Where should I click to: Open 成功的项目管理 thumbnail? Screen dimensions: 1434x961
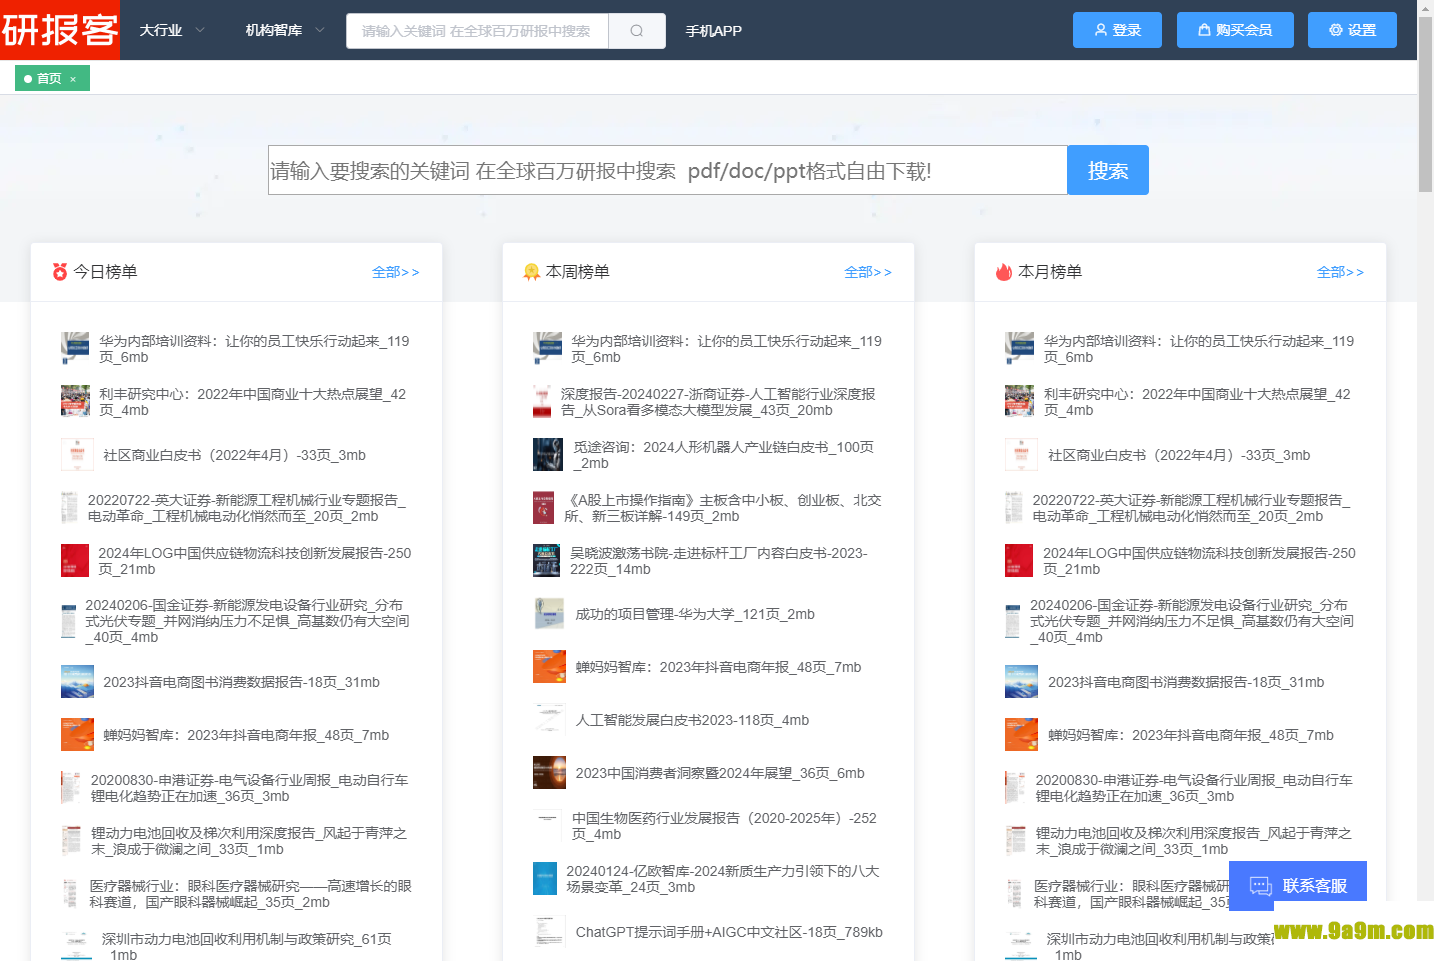coord(549,613)
